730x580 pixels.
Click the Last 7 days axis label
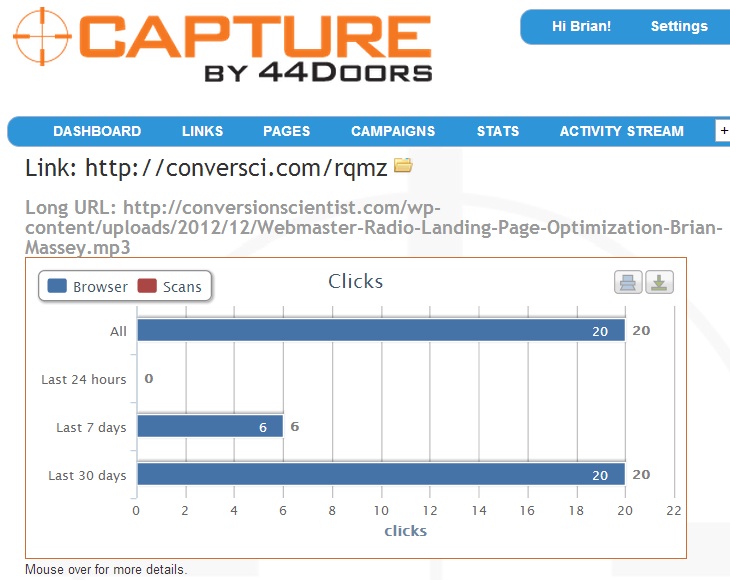pos(91,427)
